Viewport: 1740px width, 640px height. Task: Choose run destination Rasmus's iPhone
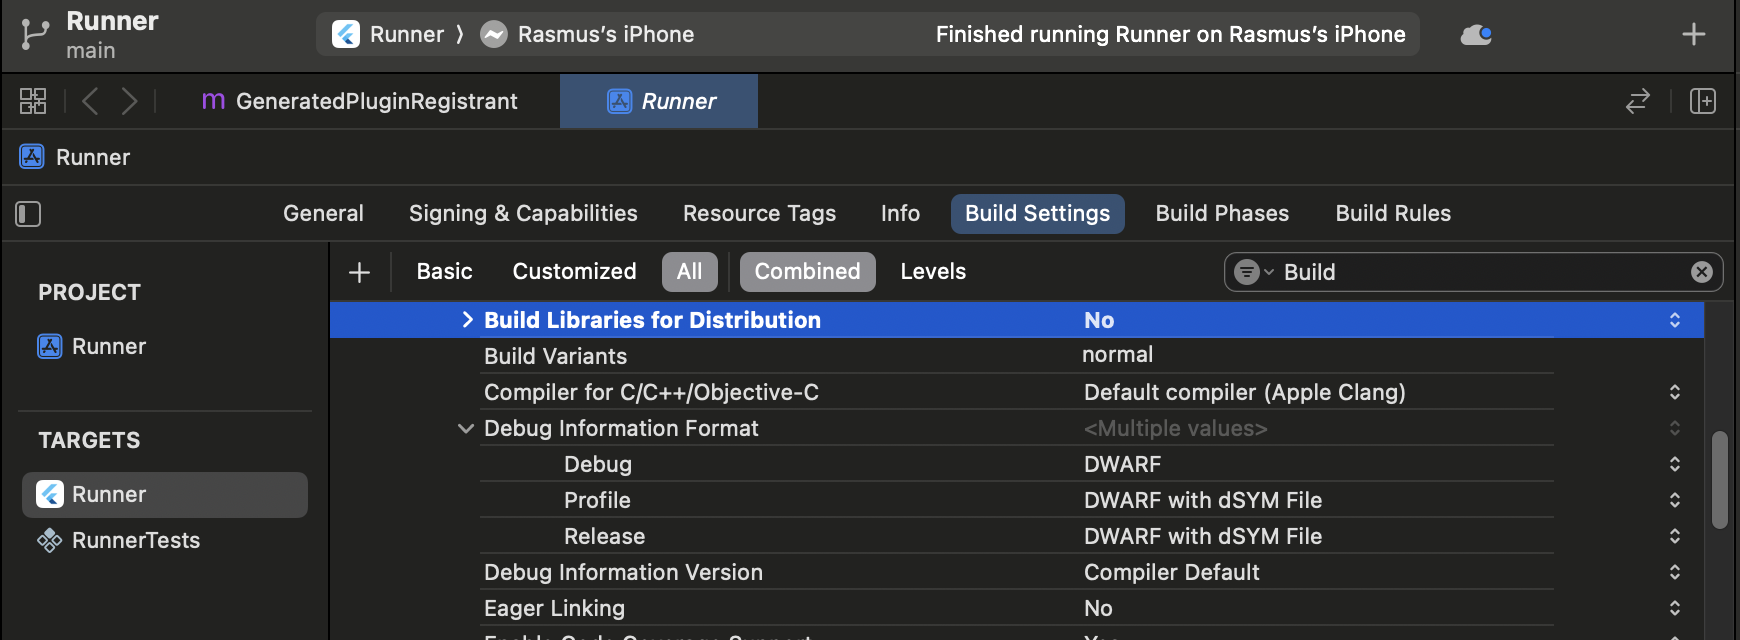[x=587, y=34]
